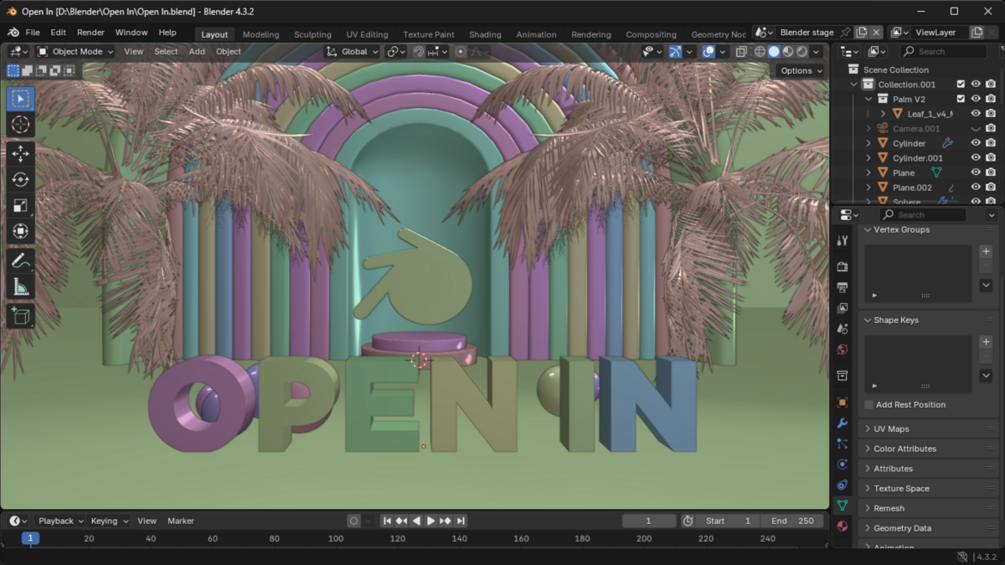Collapse the Shape Keys panel

pos(895,320)
